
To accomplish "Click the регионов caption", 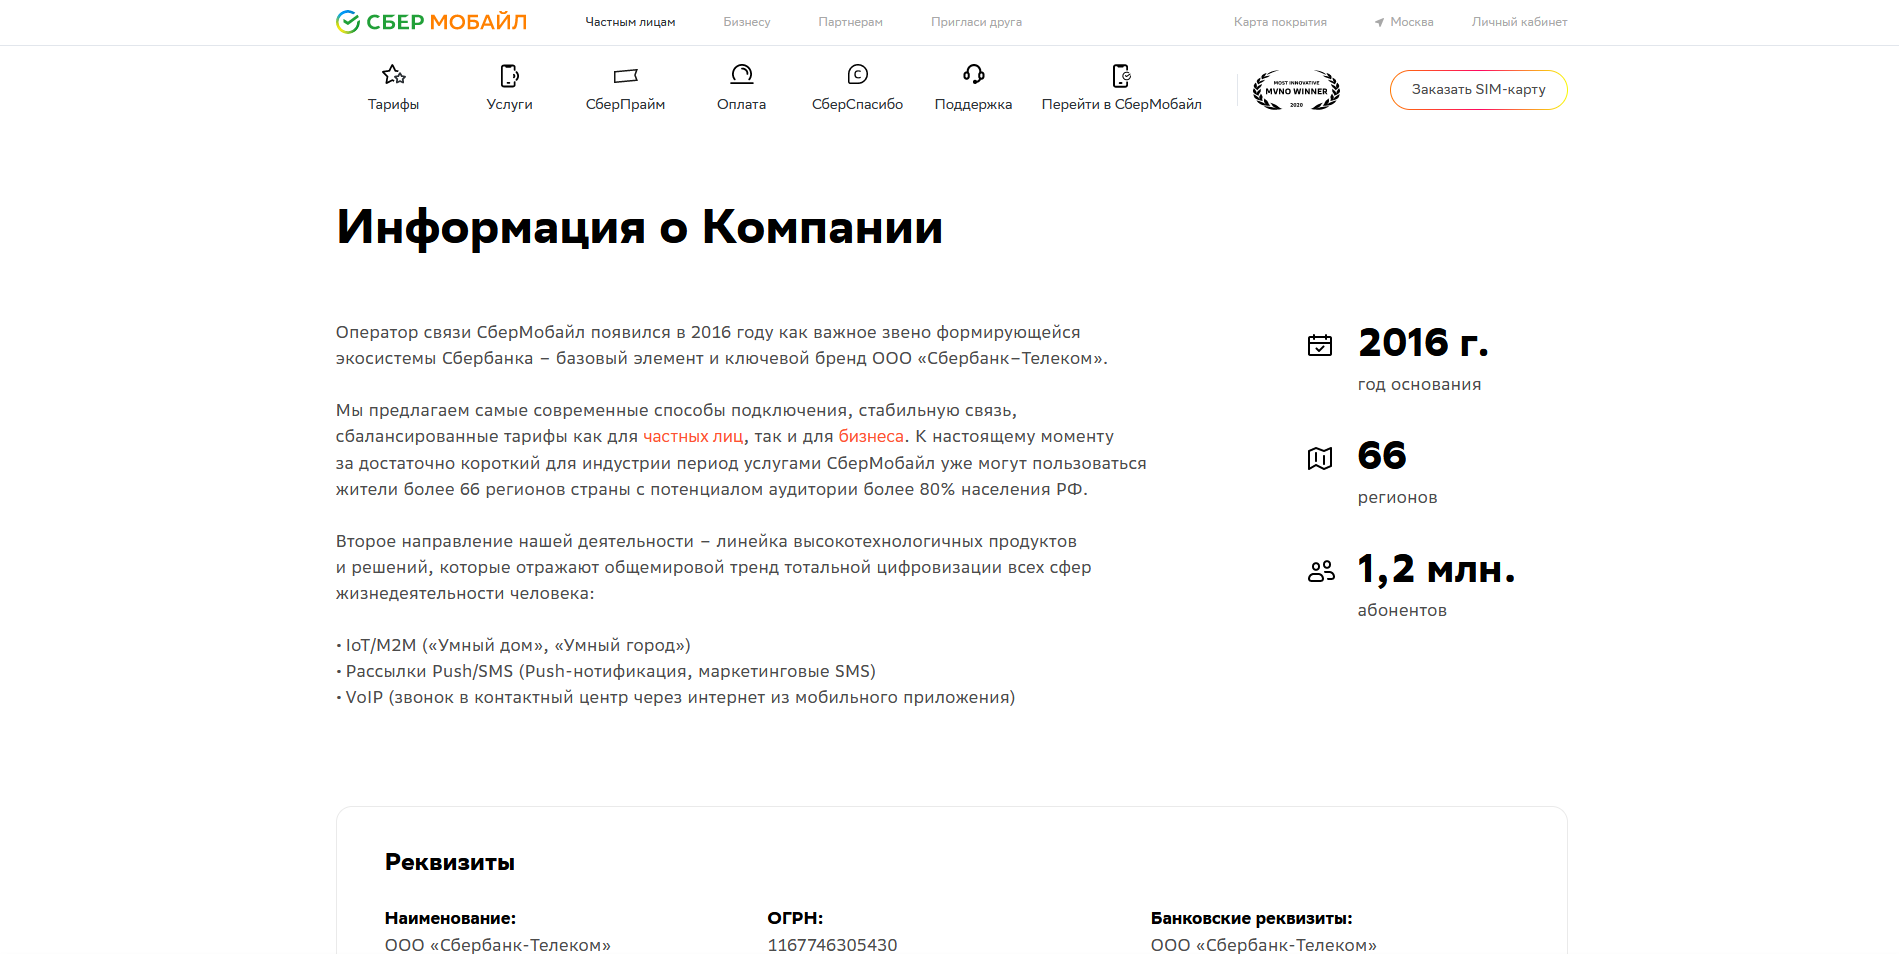I will 1397,498.
